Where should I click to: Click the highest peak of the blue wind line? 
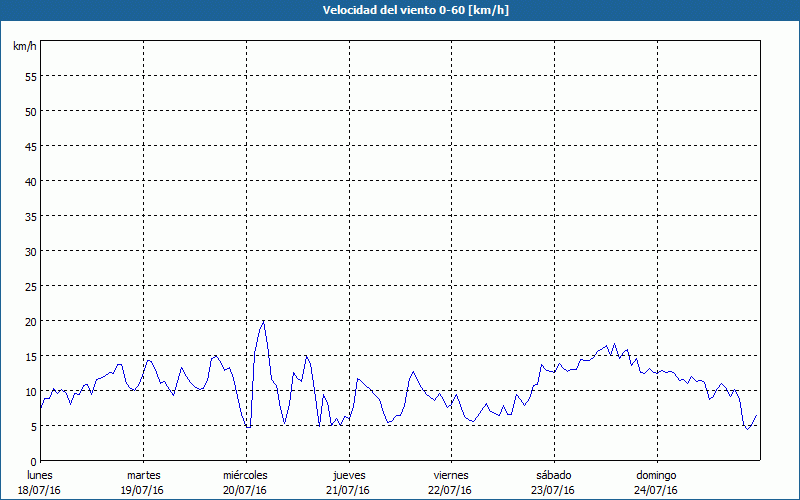click(263, 322)
